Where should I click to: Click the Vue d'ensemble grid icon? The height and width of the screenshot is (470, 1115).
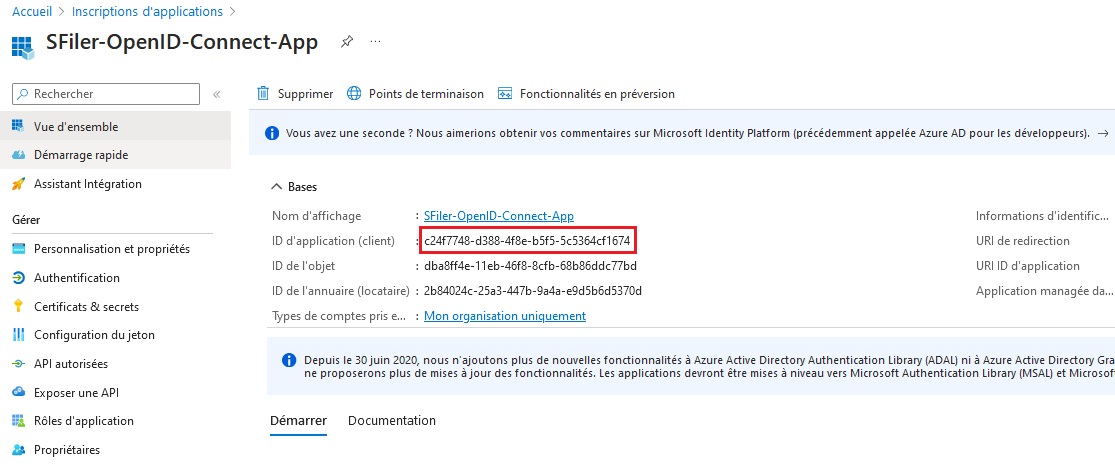(x=19, y=126)
